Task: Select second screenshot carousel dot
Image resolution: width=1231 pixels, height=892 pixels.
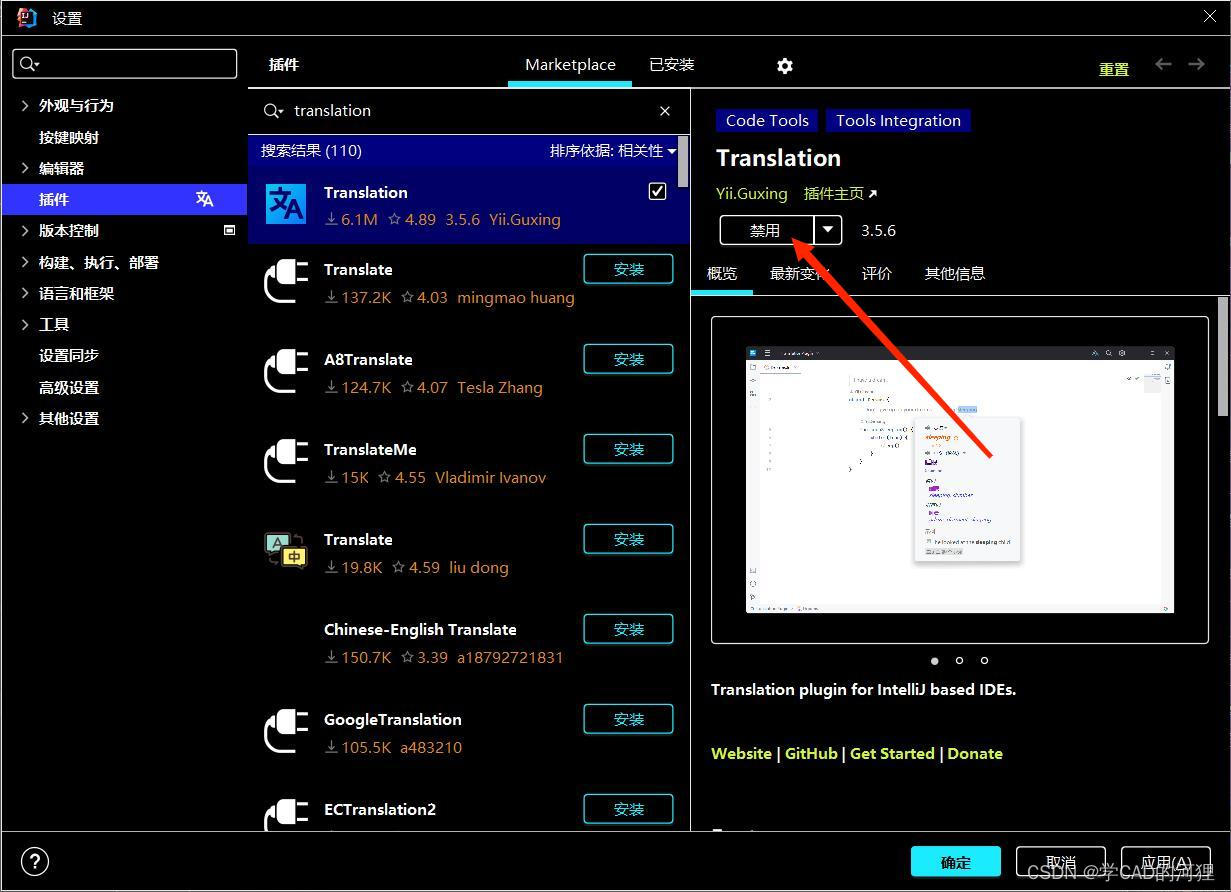Action: tap(960, 660)
